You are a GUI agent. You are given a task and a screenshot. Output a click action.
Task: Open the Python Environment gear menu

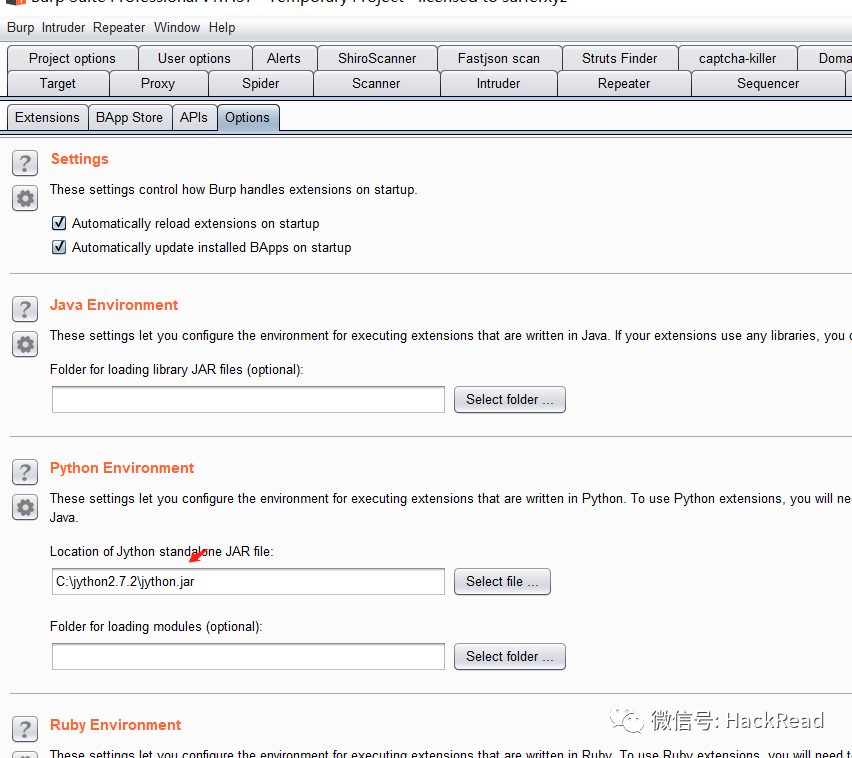tap(25, 507)
